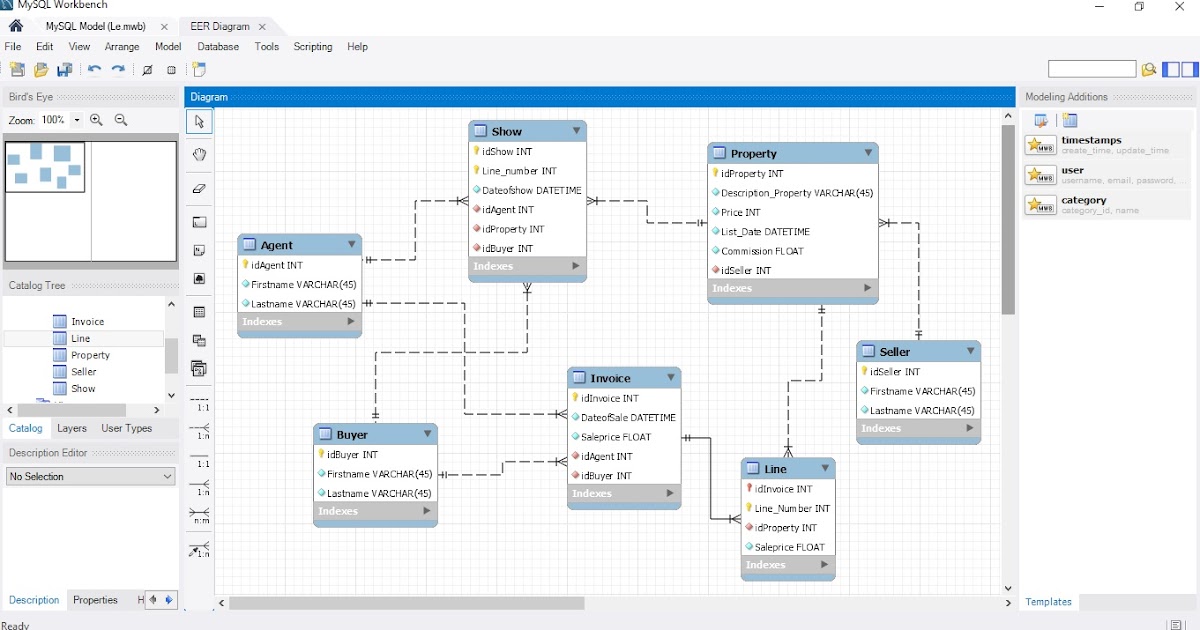Click the search folder icon

click(x=1149, y=69)
